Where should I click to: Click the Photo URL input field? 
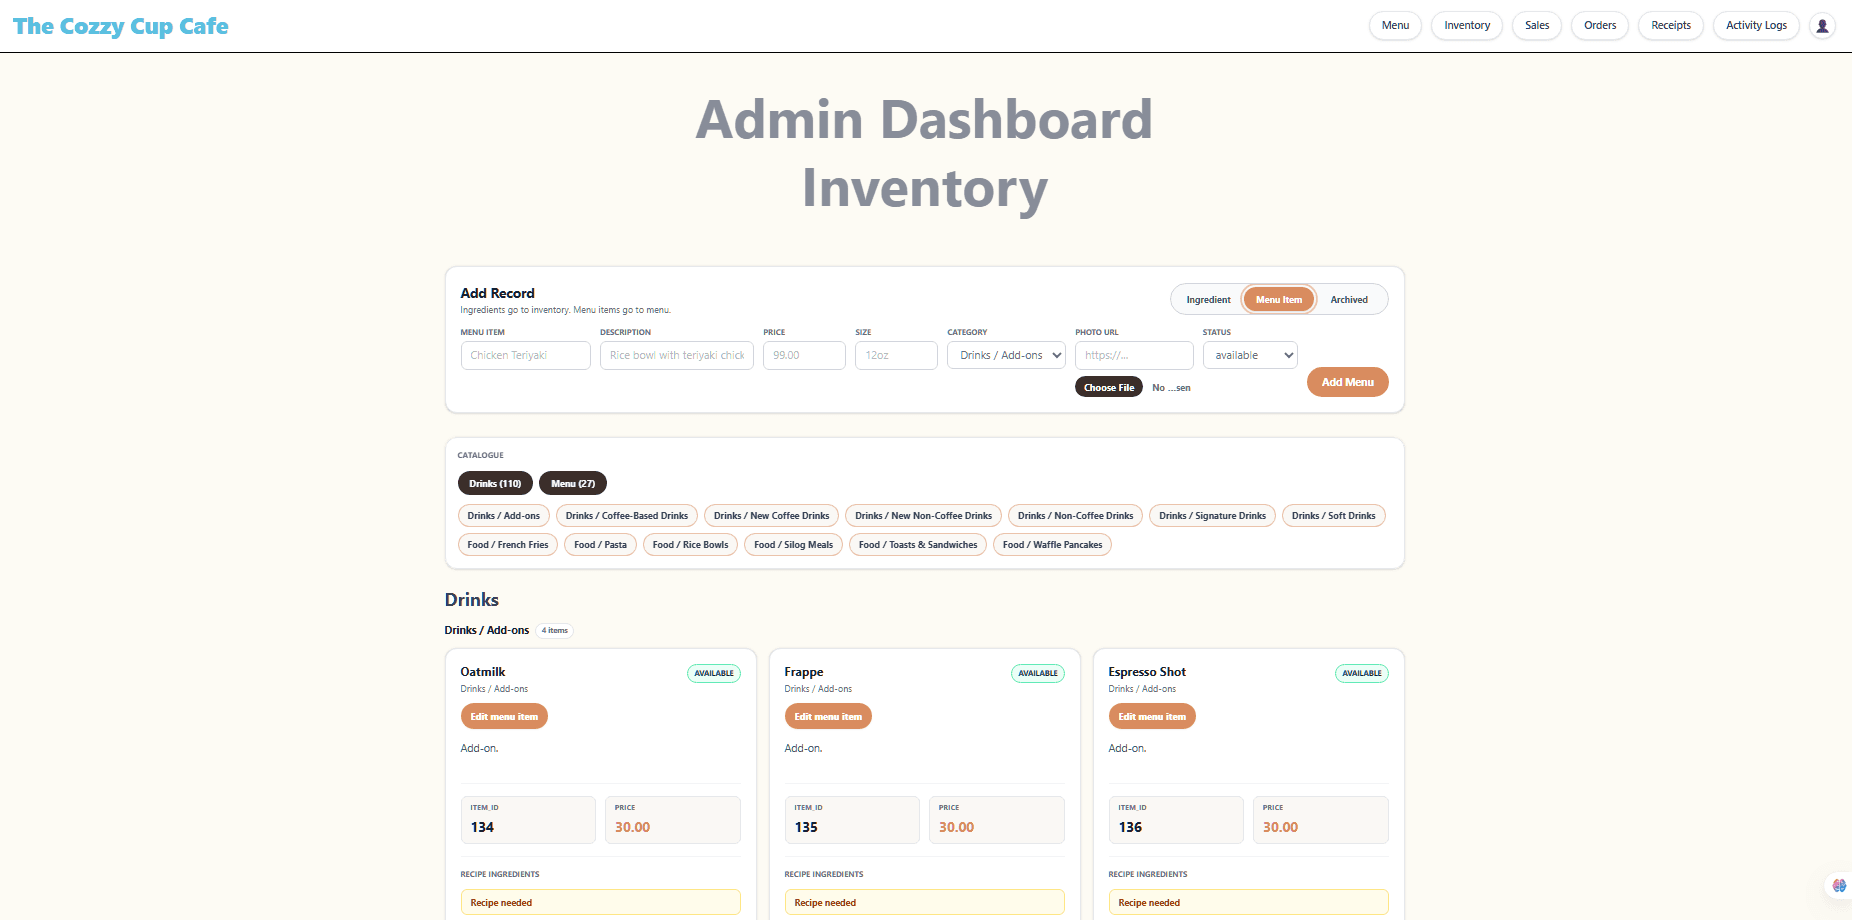click(1134, 356)
